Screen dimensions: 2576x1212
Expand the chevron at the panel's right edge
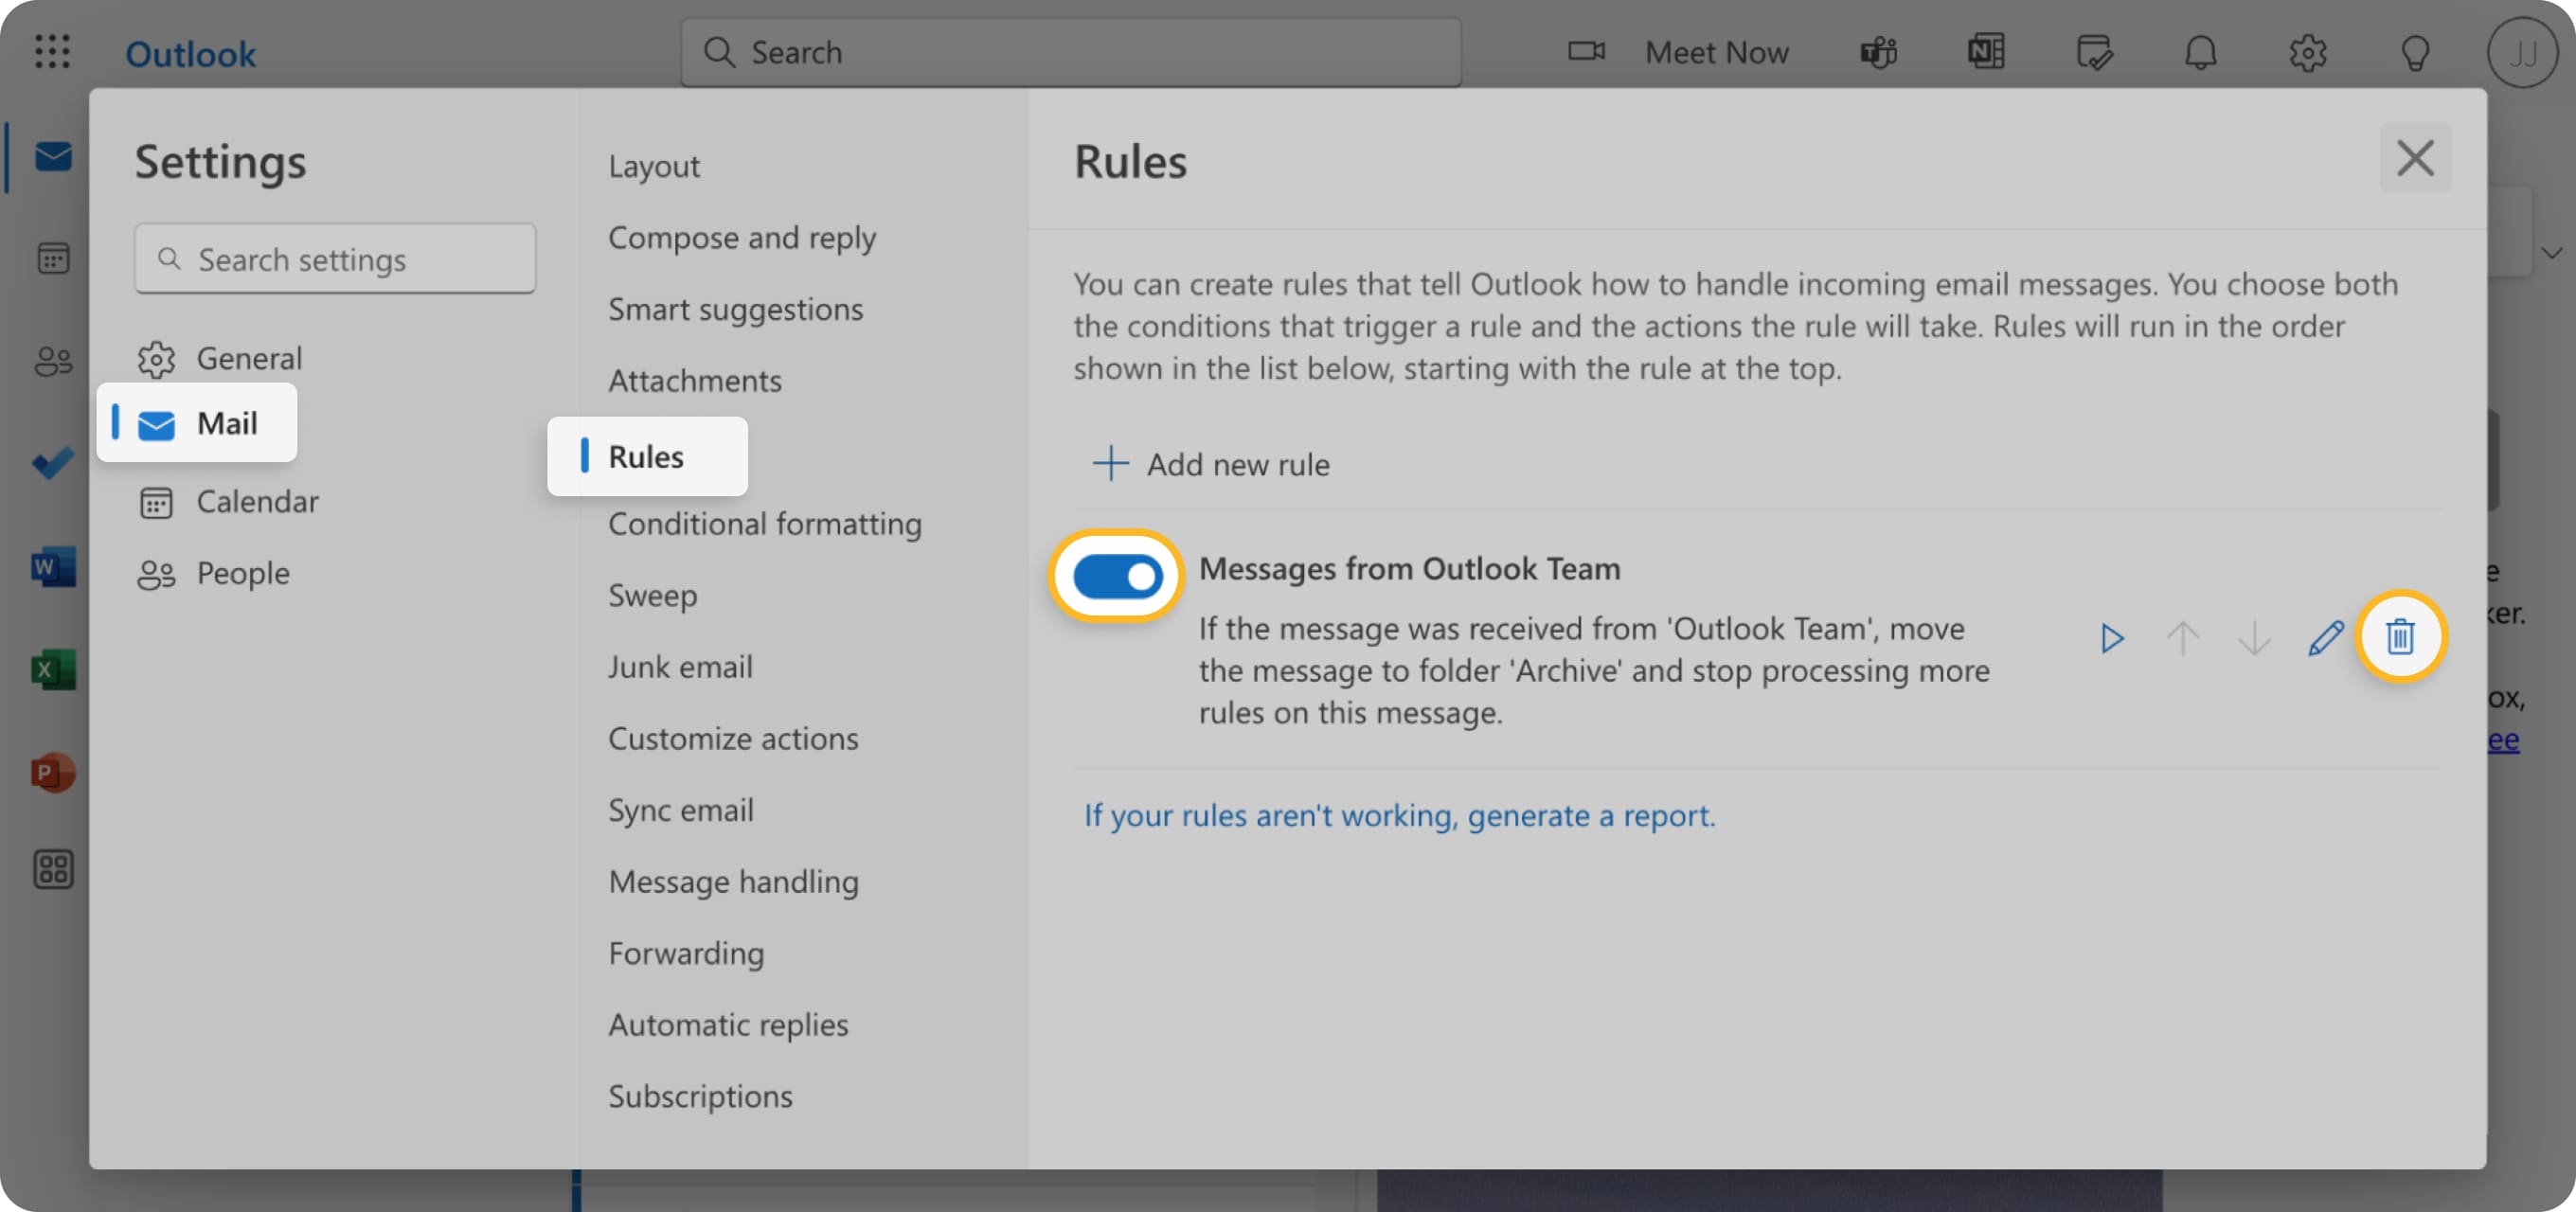pos(2553,253)
